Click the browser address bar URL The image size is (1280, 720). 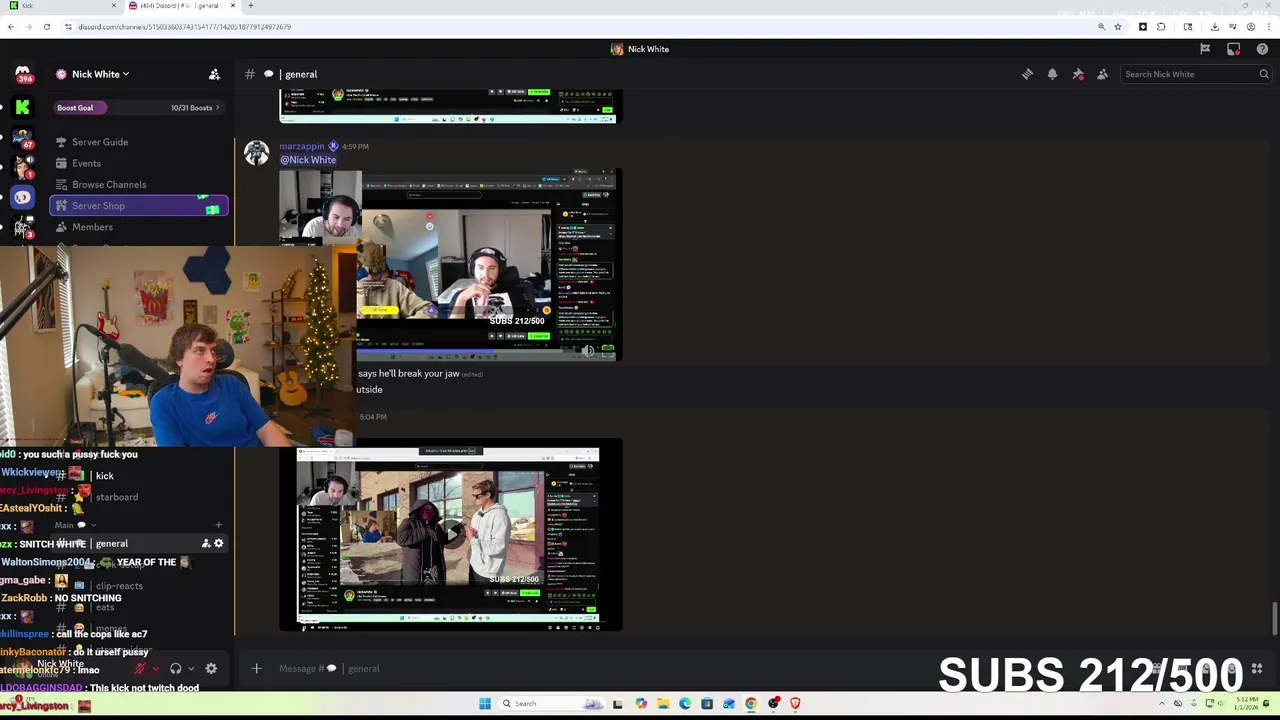click(x=184, y=27)
